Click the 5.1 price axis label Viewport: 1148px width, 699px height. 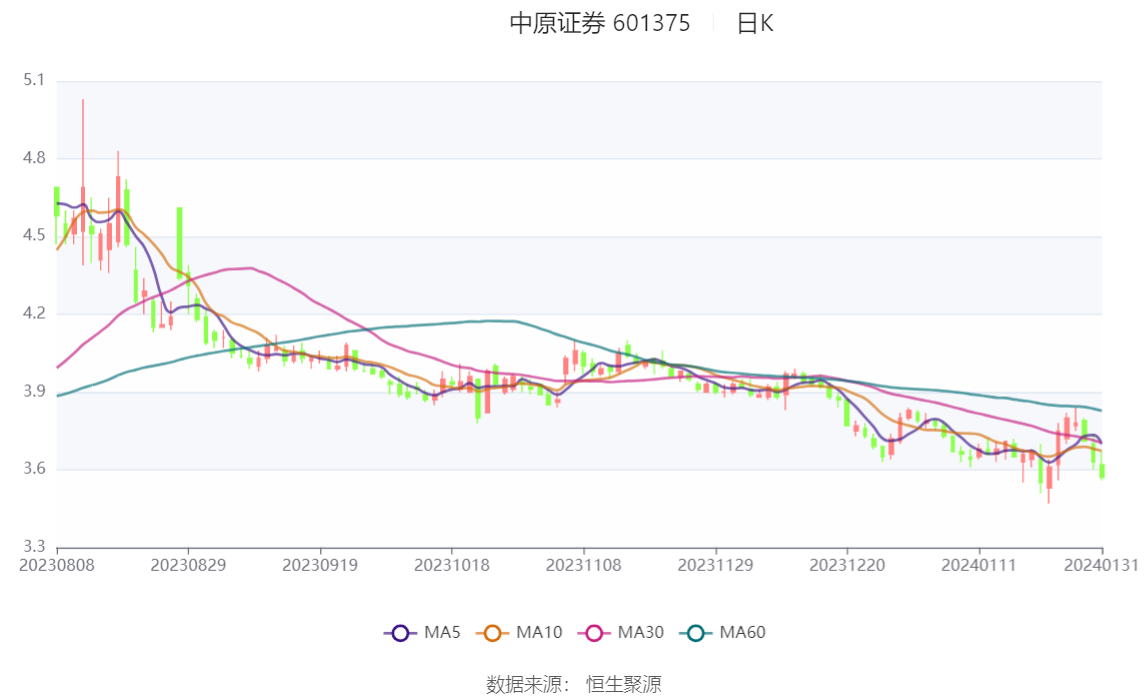34,80
